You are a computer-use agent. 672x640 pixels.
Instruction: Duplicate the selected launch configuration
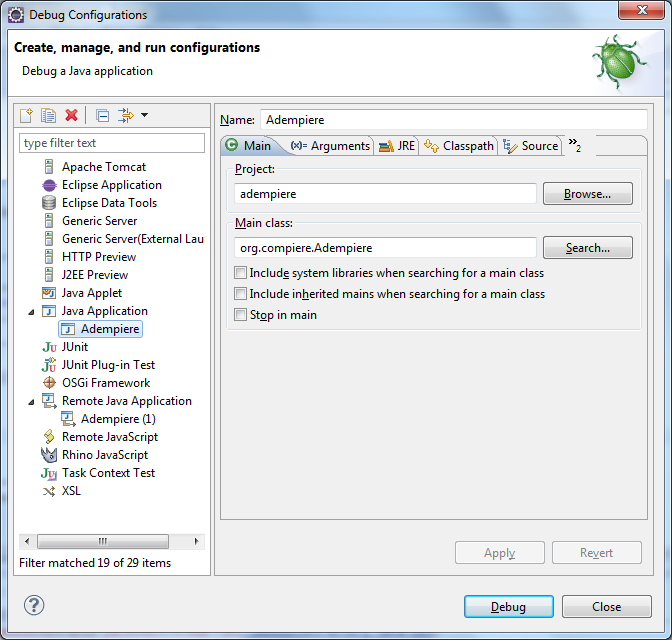tap(48, 115)
